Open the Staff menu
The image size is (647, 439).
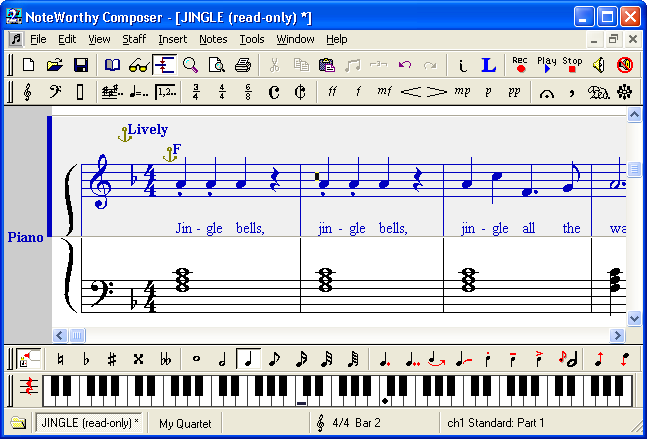pyautogui.click(x=134, y=39)
